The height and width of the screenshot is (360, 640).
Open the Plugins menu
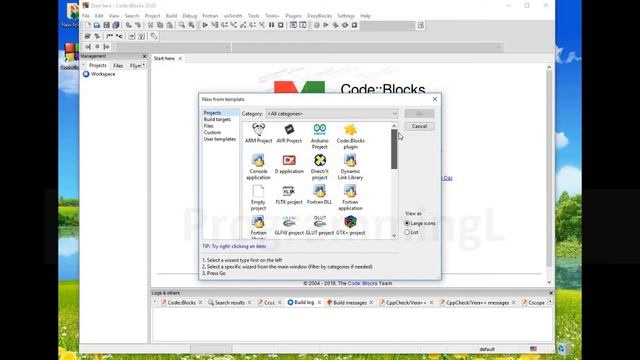tap(293, 16)
